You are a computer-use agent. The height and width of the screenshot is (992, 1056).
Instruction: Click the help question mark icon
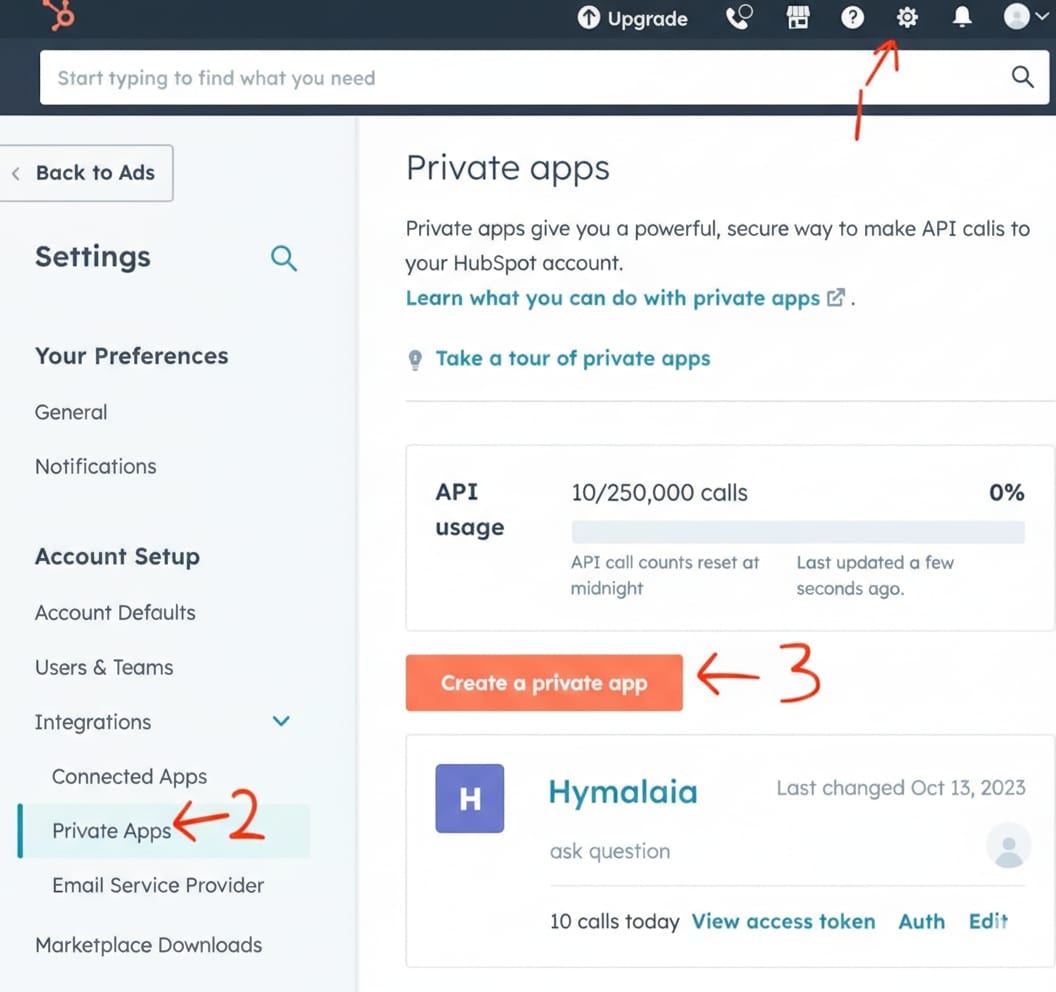pyautogui.click(x=852, y=18)
